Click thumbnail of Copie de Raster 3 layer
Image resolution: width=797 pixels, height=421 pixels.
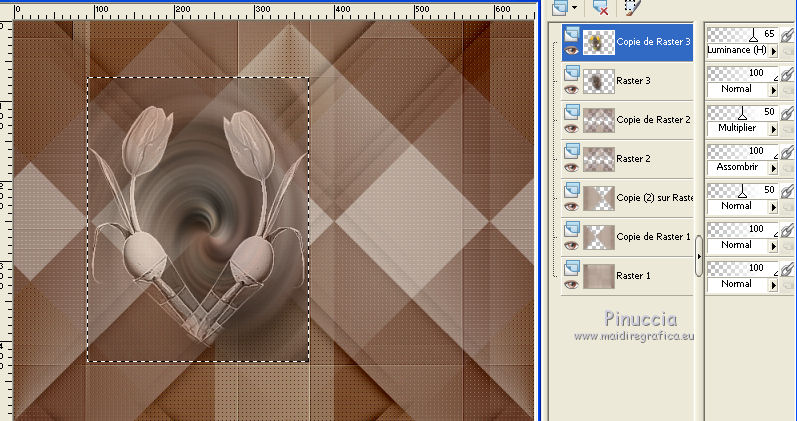tap(599, 43)
